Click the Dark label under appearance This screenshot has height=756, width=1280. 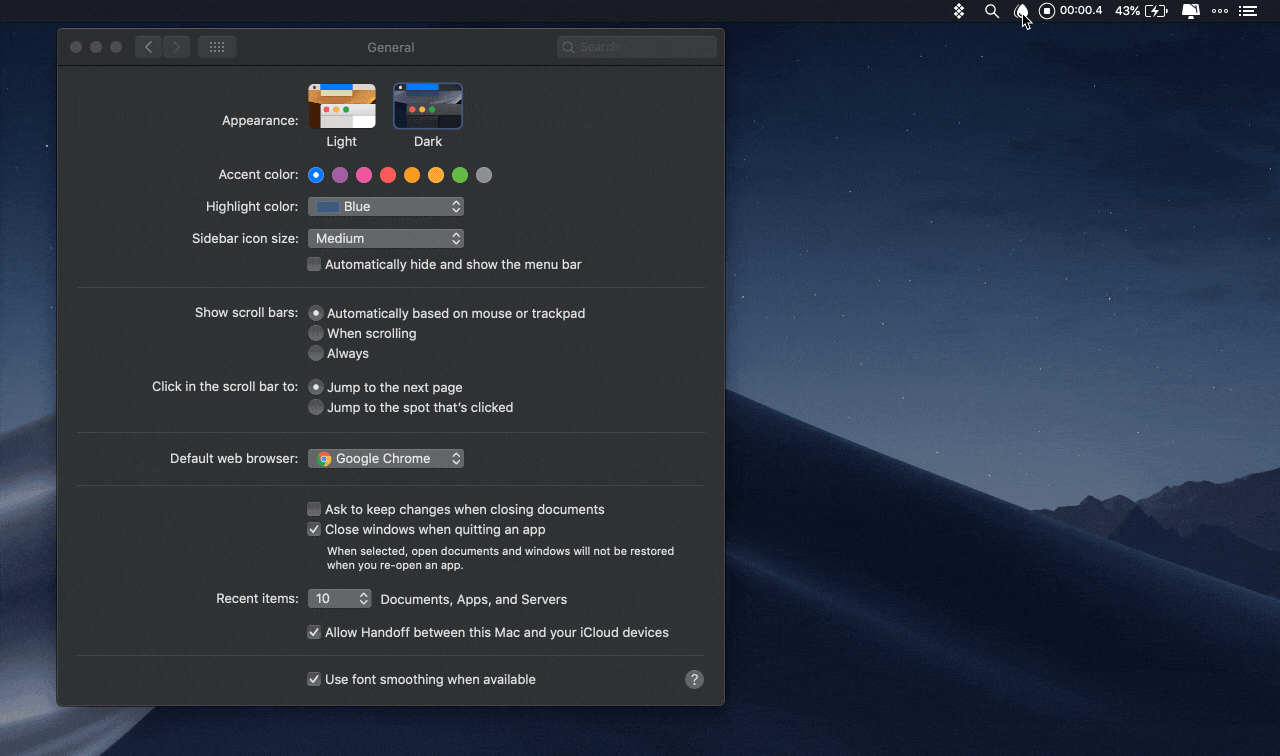(428, 142)
